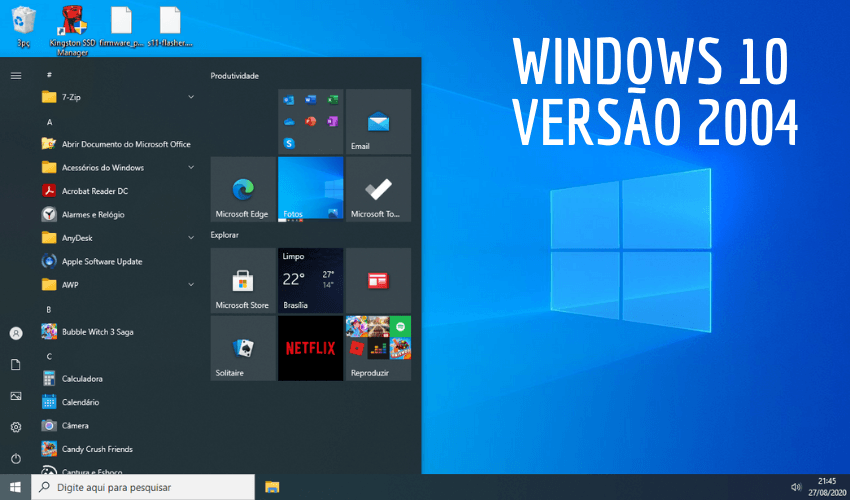The image size is (850, 500).
Task: Launch the Solitaire tile
Action: [x=243, y=348]
